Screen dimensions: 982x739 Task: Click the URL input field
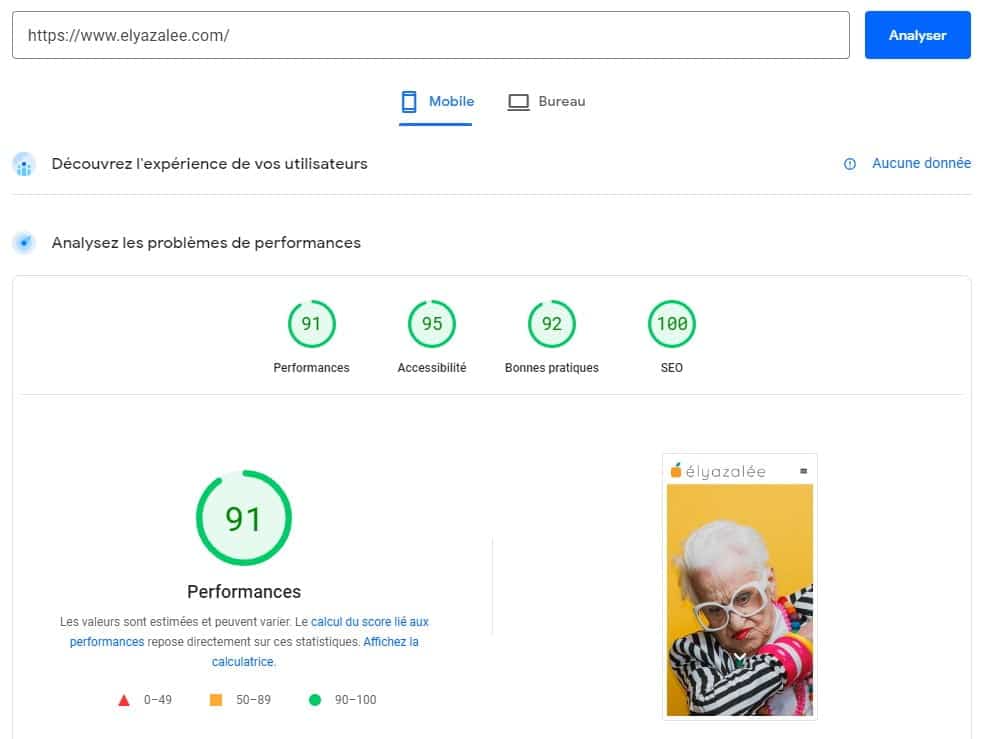(x=431, y=35)
